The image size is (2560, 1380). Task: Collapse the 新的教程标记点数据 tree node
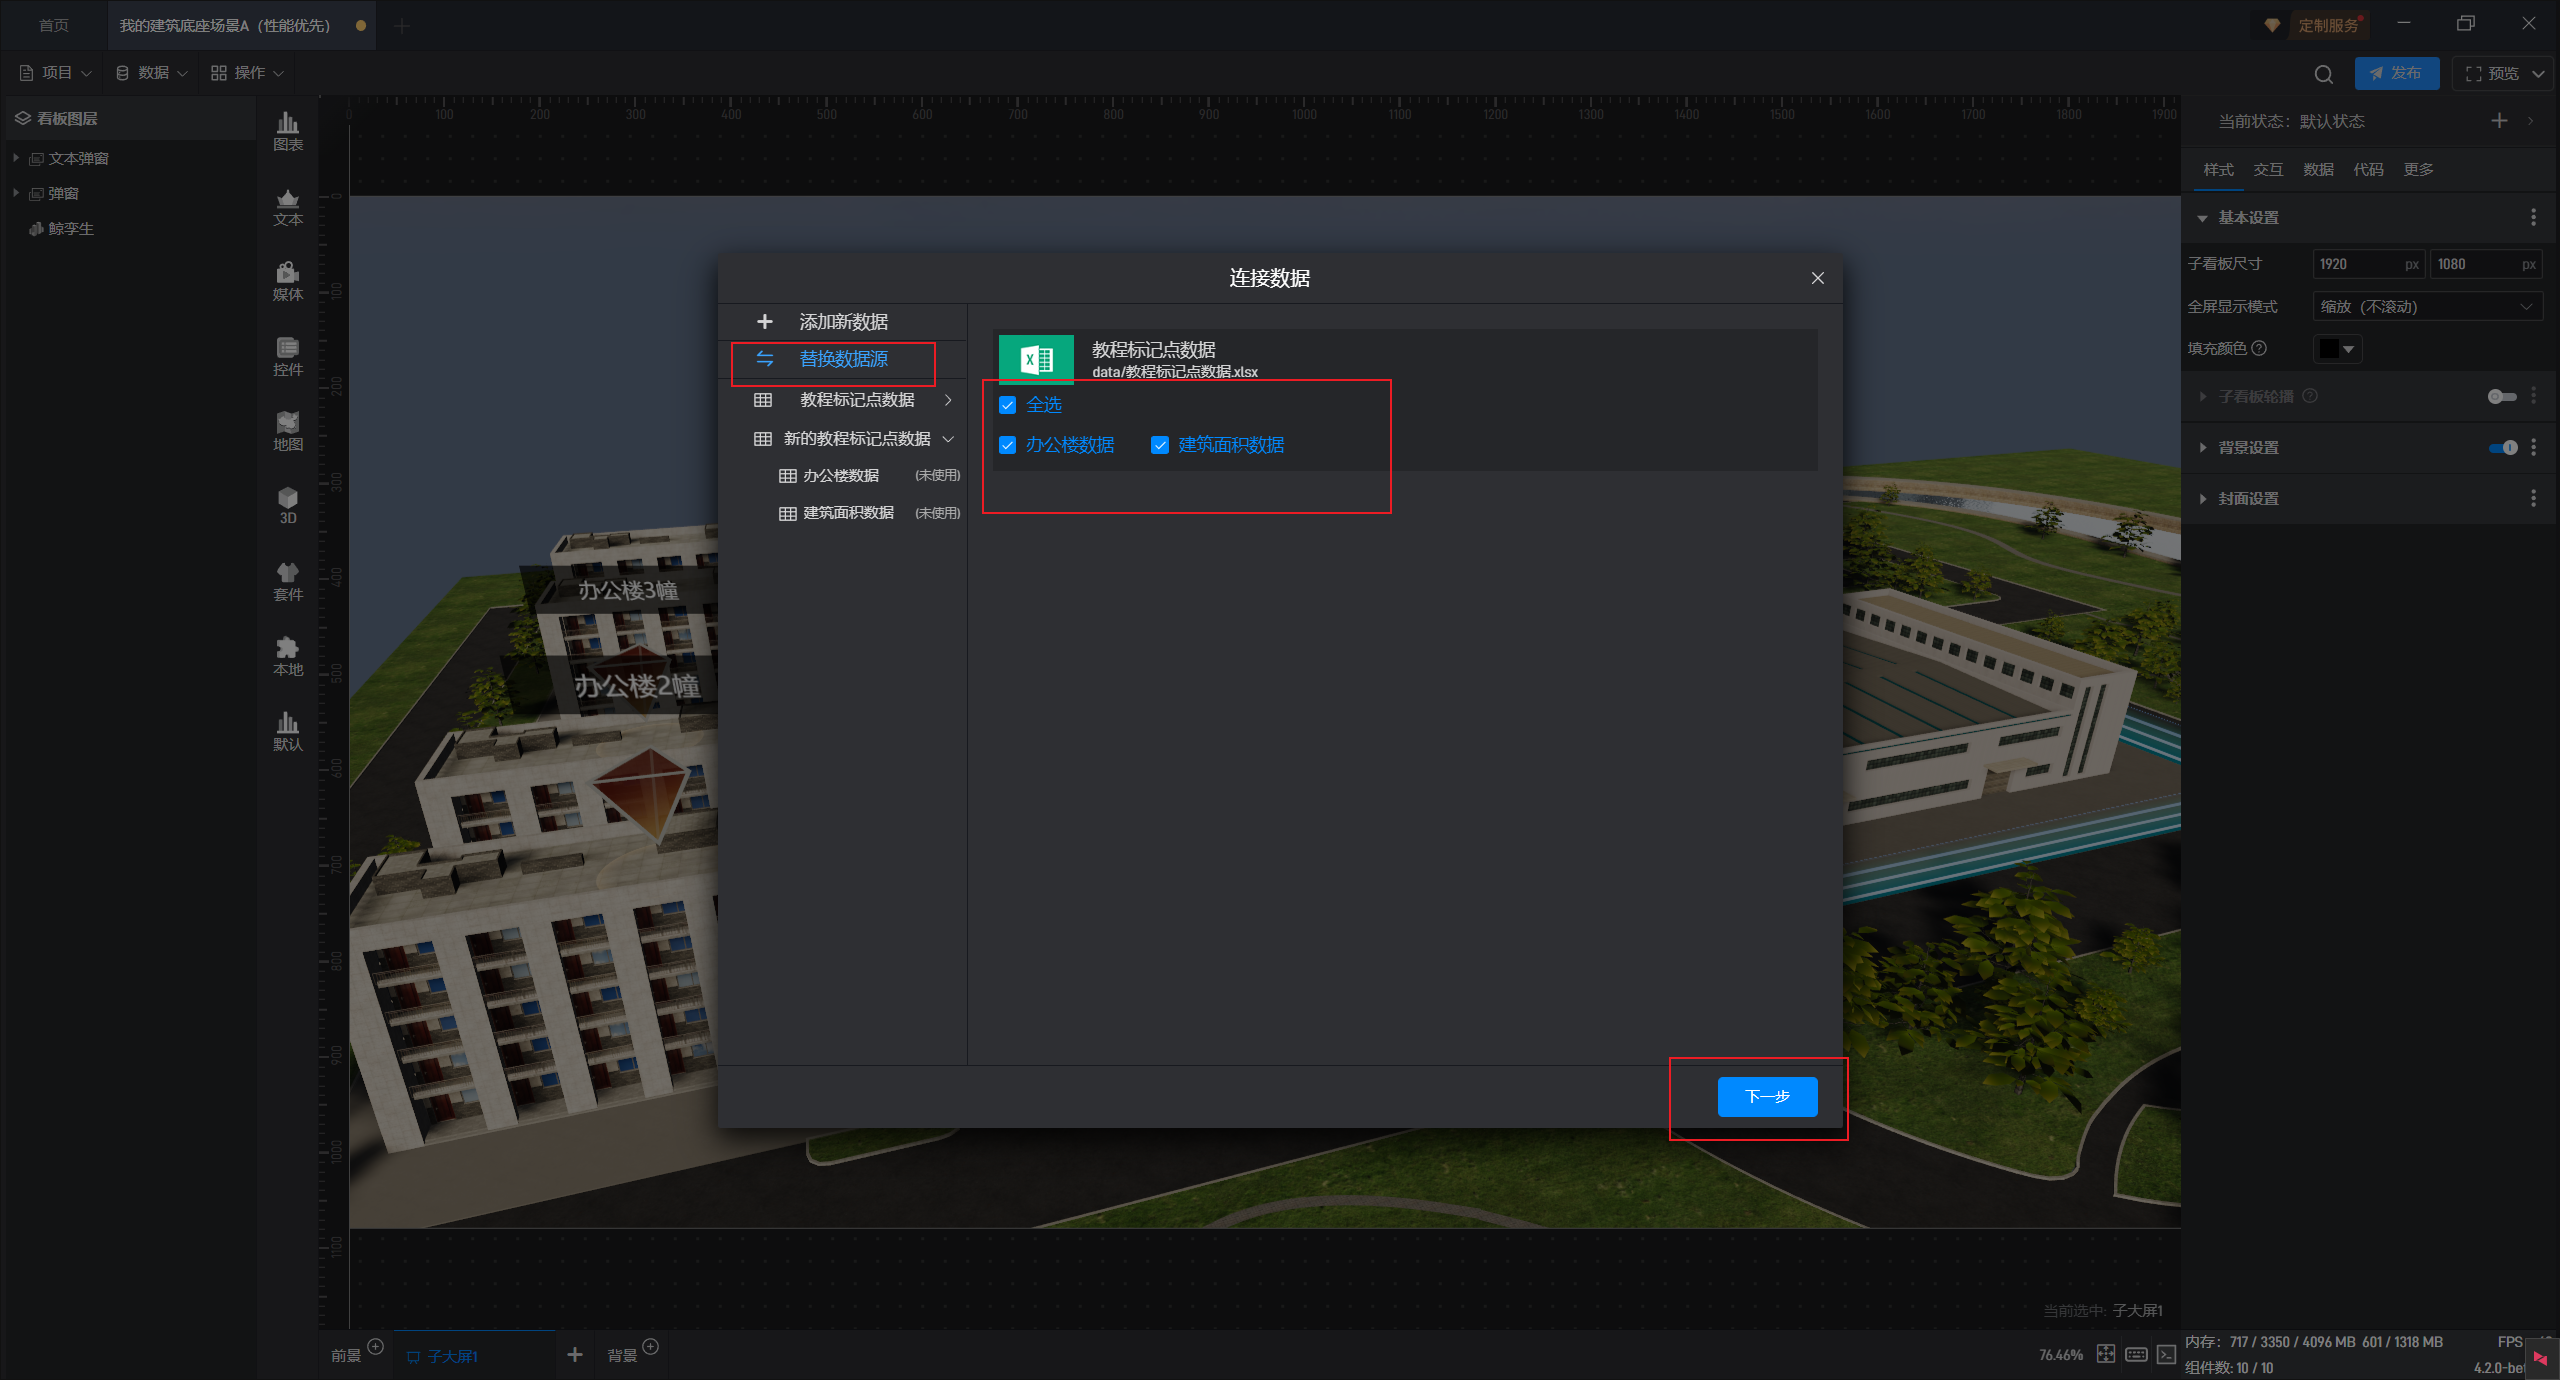click(948, 439)
